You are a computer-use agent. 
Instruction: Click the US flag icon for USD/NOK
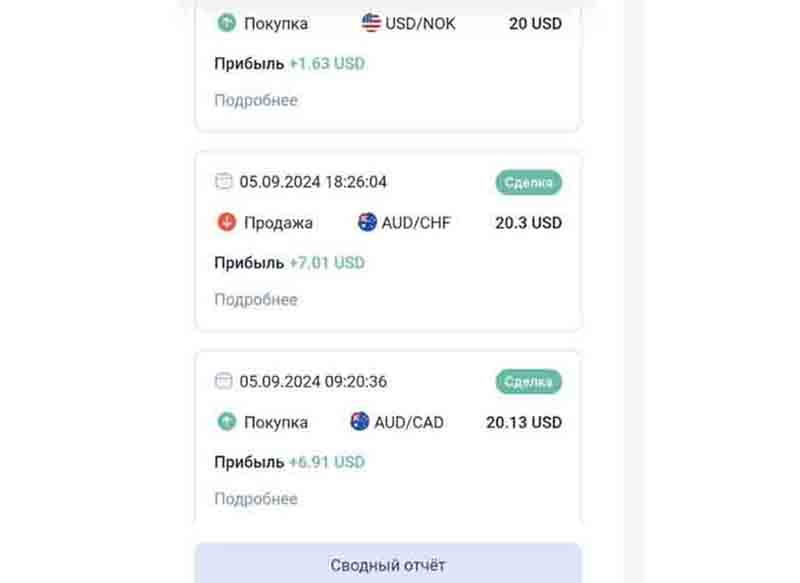click(372, 23)
